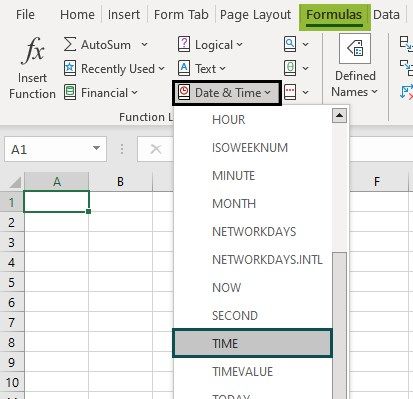413x399 pixels.
Task: Click the Trace Precedents icon
Action: tap(406, 44)
